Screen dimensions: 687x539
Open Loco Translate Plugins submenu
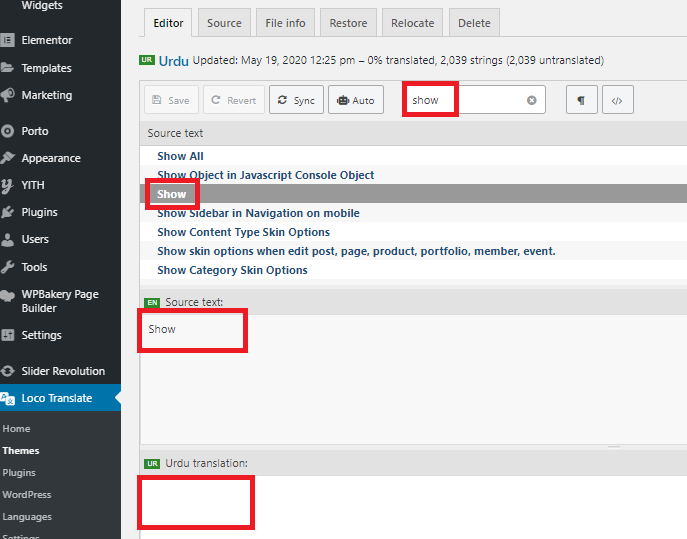point(19,472)
